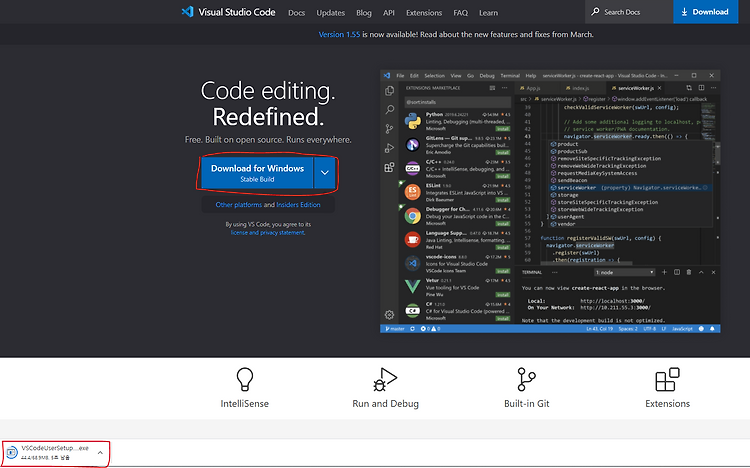The image size is (750, 468).
Task: Open Terminal menu in hero screenshot
Action: point(510,76)
